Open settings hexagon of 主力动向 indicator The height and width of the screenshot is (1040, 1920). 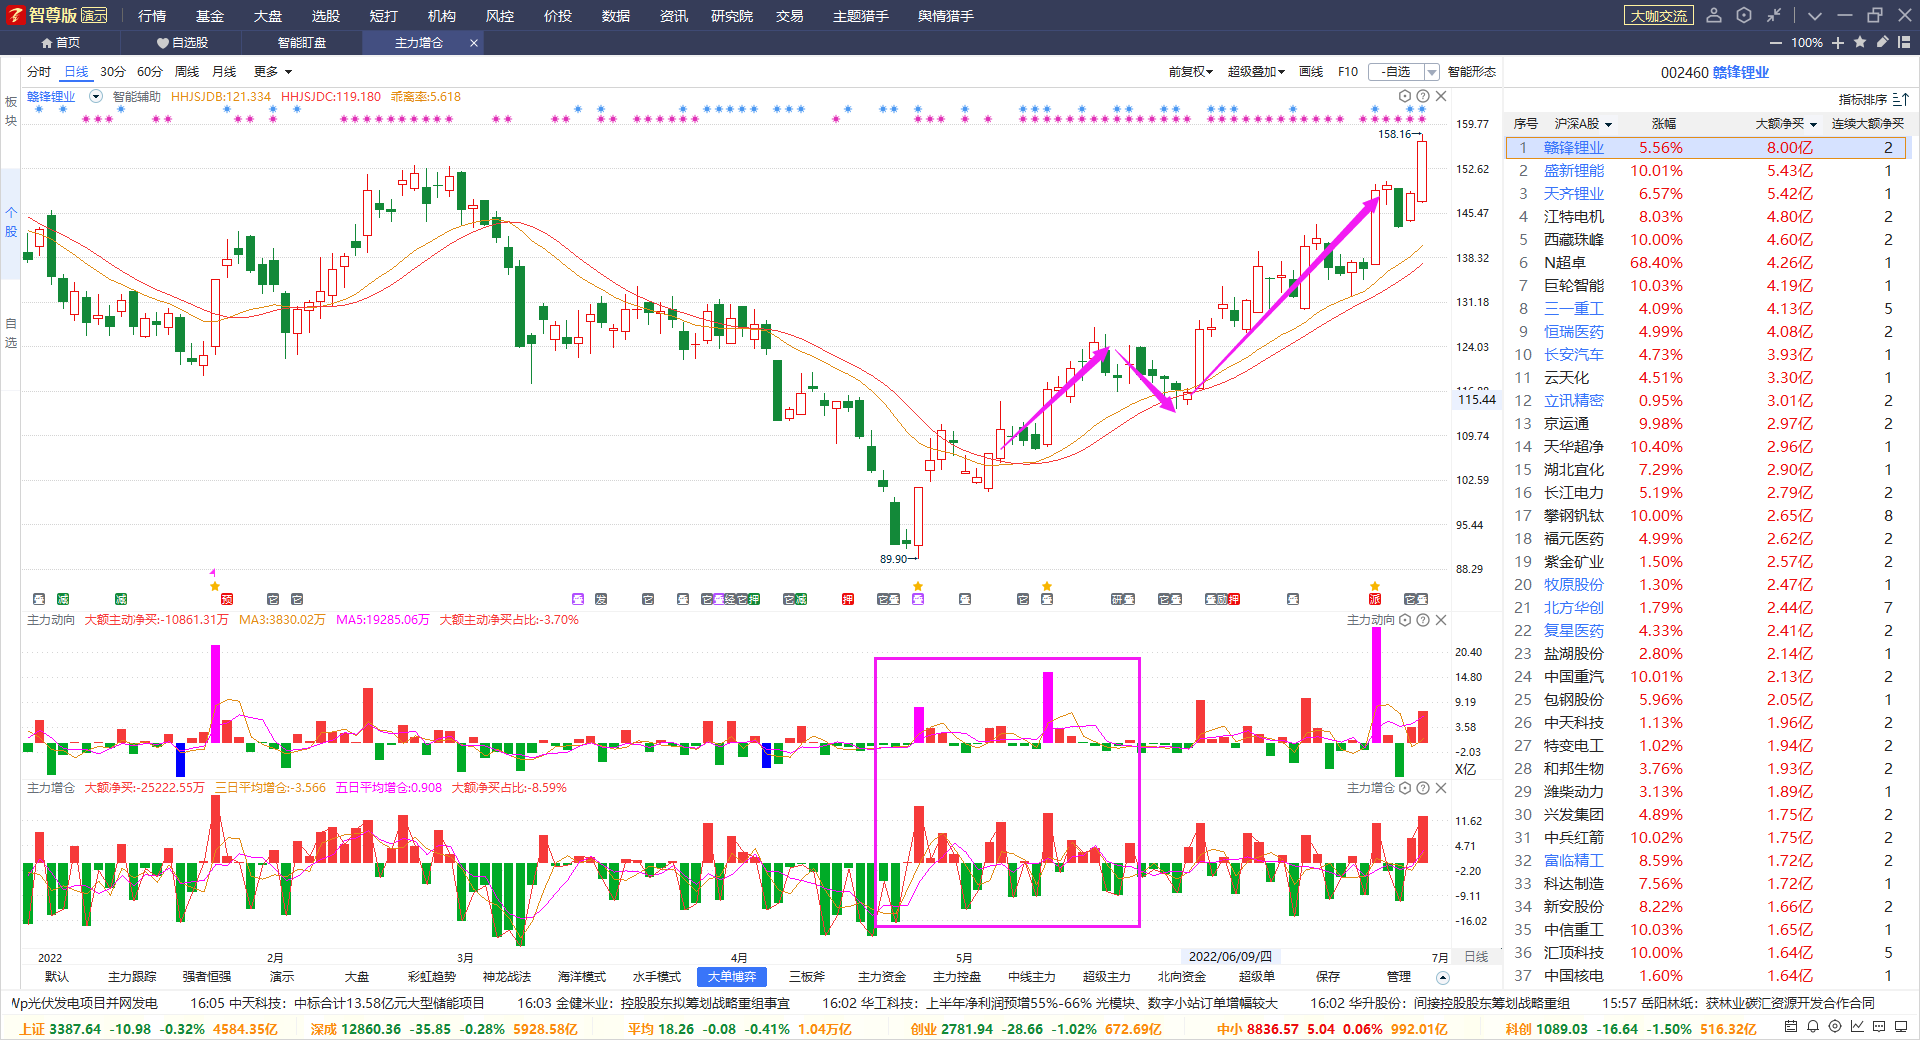1405,620
